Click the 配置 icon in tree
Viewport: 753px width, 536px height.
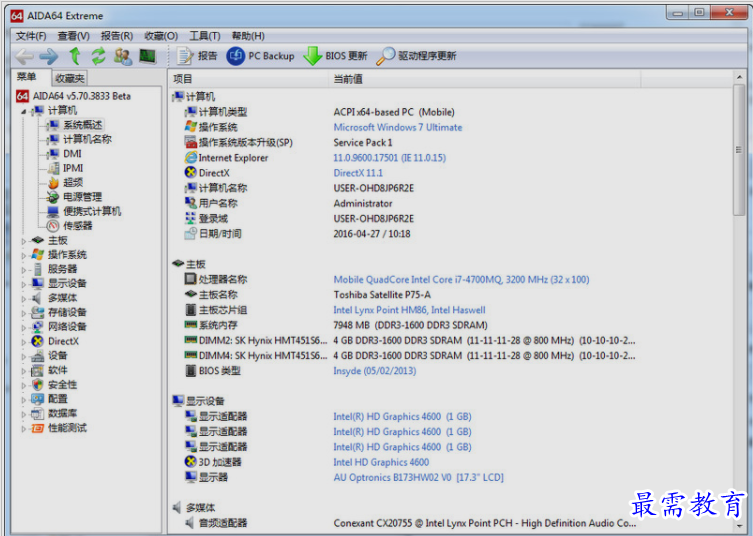tap(37, 399)
